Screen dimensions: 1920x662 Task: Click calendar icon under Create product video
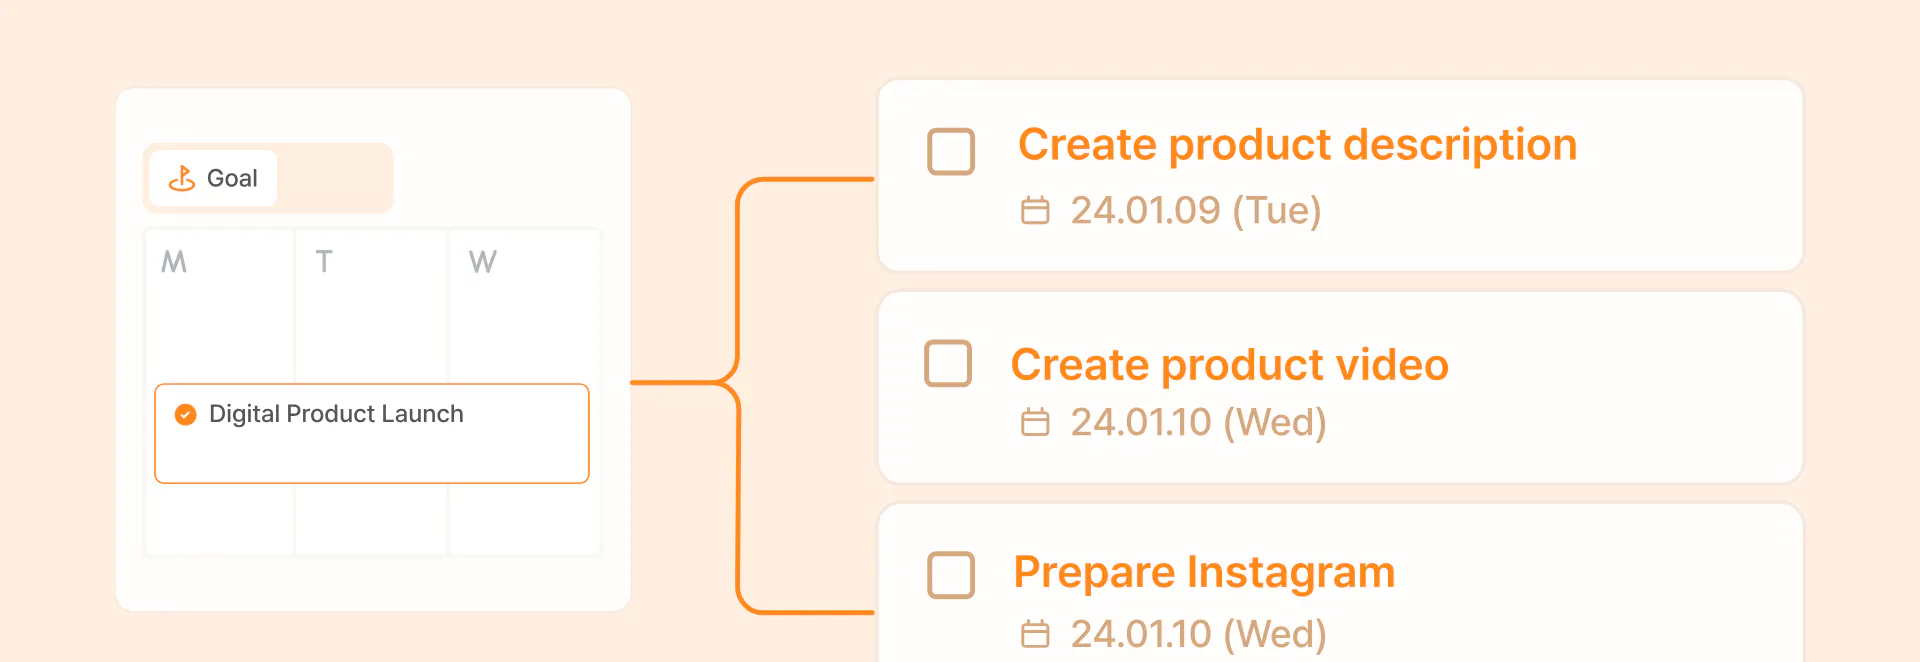coord(1035,422)
